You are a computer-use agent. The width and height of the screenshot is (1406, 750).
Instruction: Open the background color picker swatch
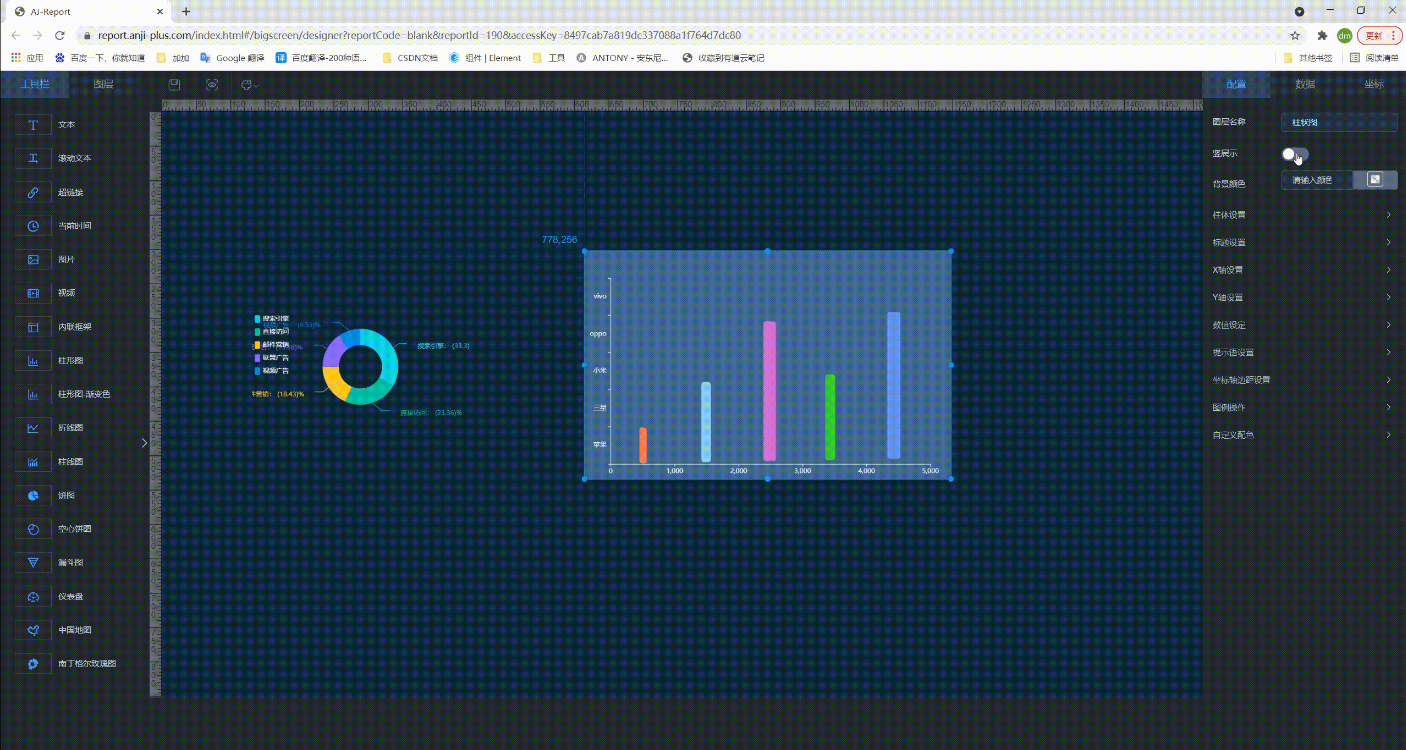click(x=1375, y=180)
